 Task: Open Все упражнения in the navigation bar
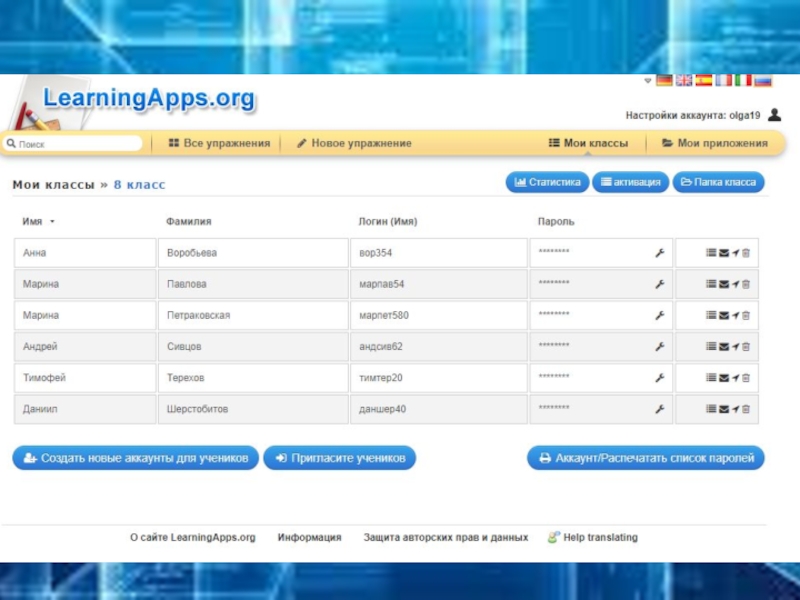[x=219, y=144]
